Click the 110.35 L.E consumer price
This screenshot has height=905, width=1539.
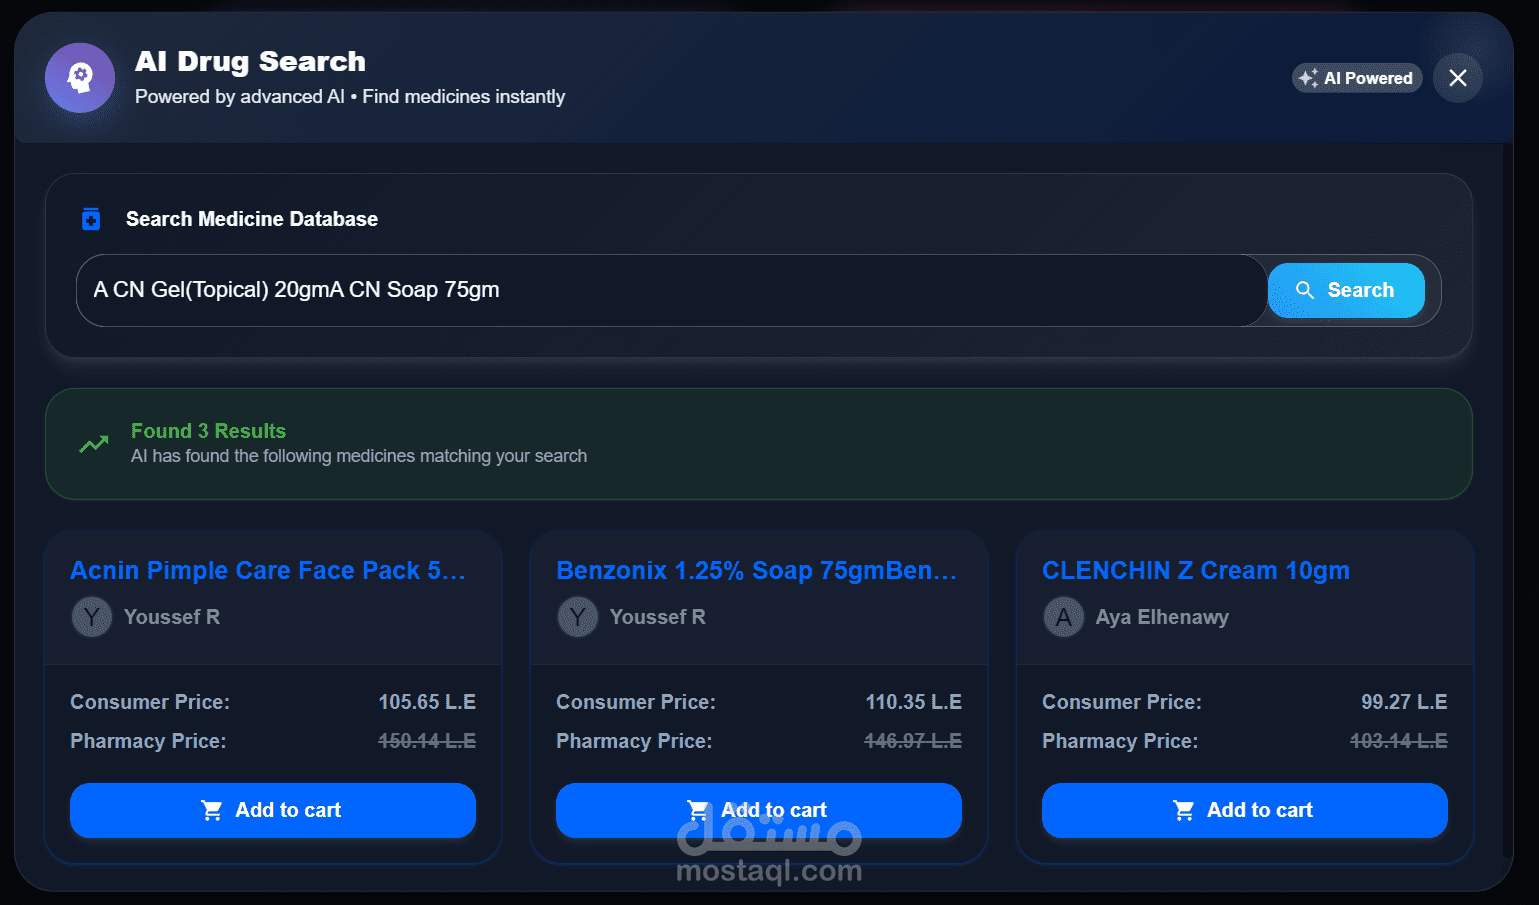coord(913,702)
